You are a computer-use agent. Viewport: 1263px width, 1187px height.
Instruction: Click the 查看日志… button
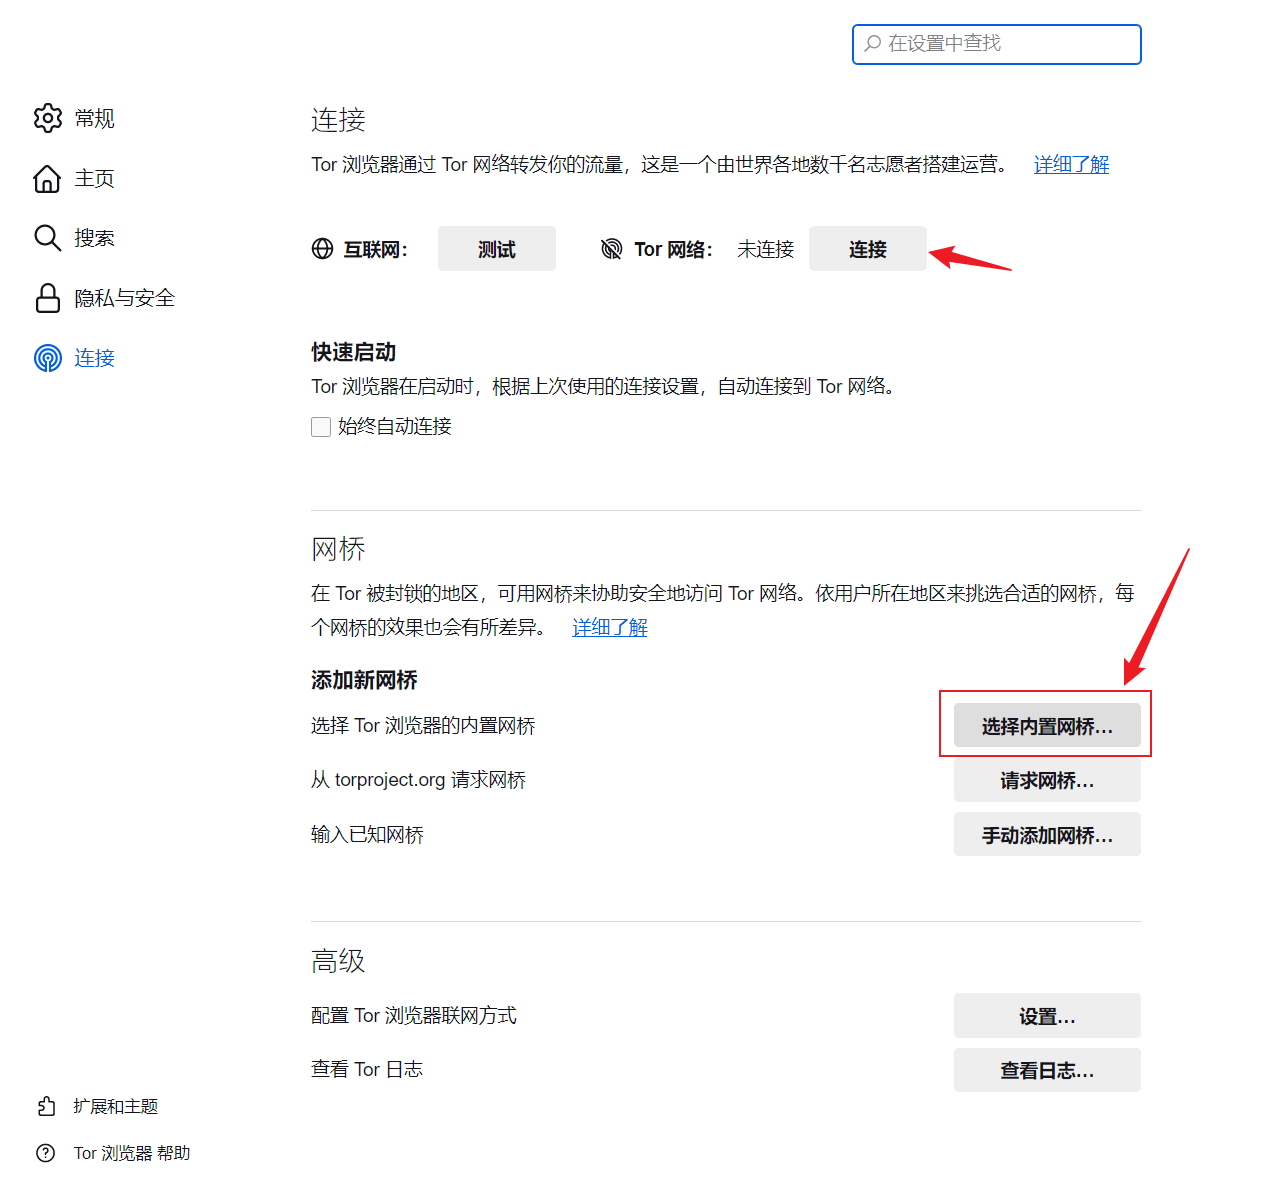tap(1047, 1070)
